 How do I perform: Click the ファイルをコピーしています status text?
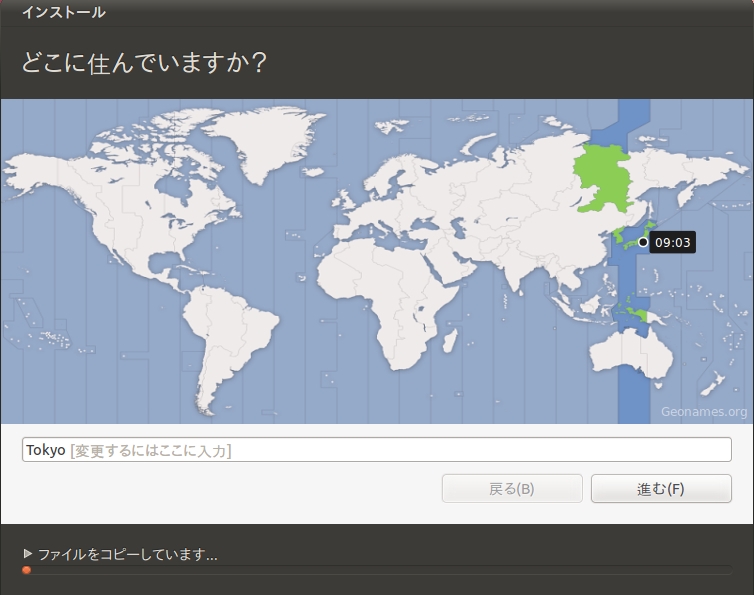click(x=127, y=555)
